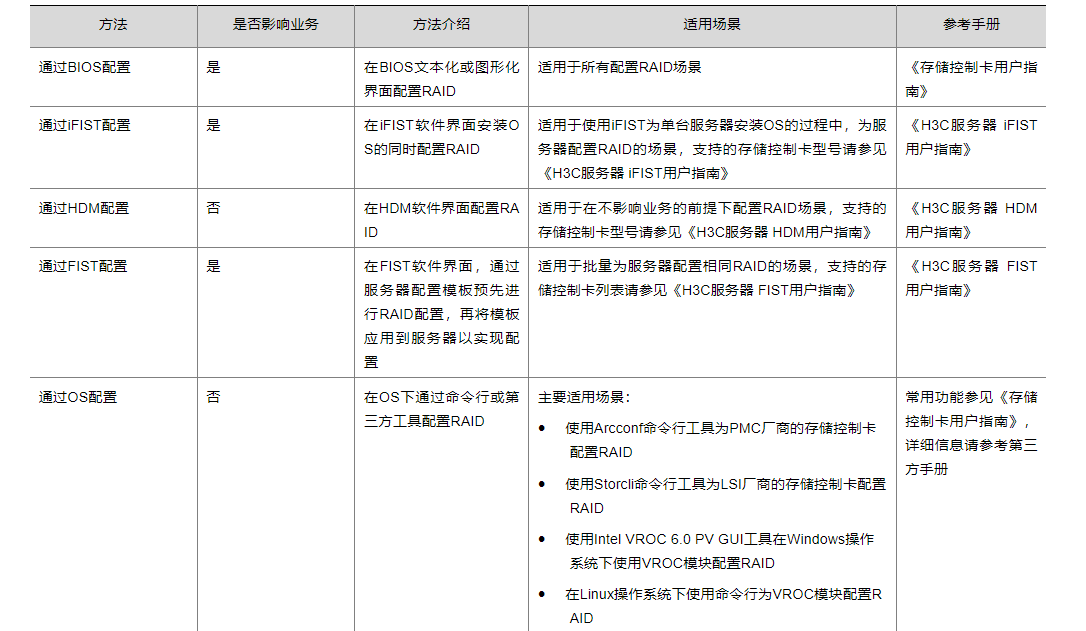Click 是 in the iFIST row

click(x=213, y=125)
